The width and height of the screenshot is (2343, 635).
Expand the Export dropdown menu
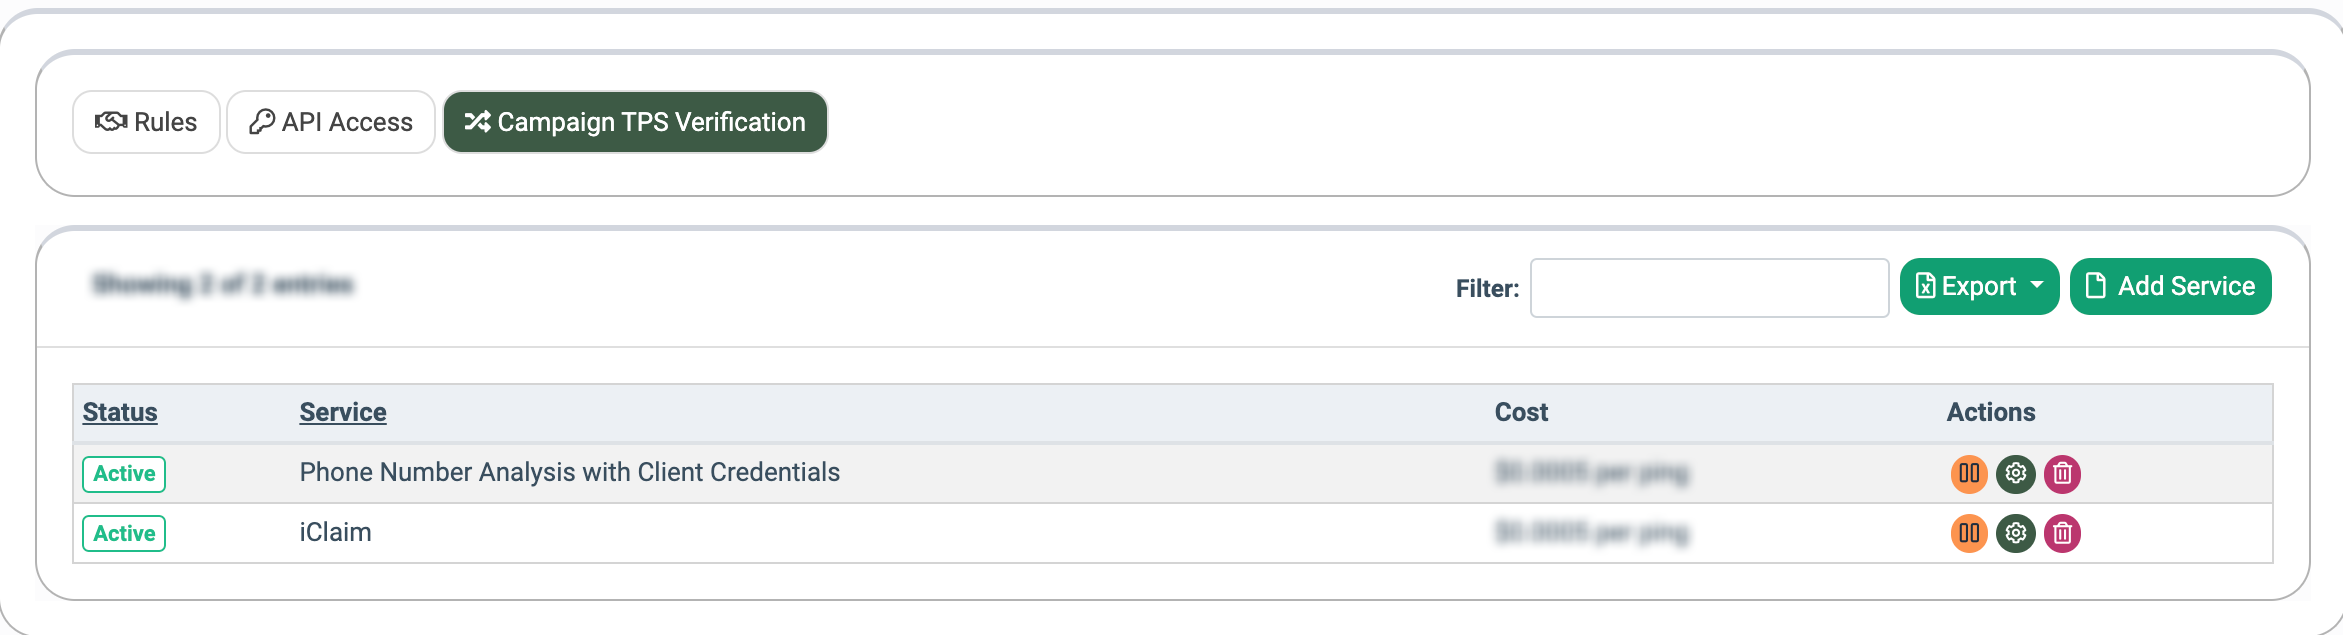point(2036,286)
